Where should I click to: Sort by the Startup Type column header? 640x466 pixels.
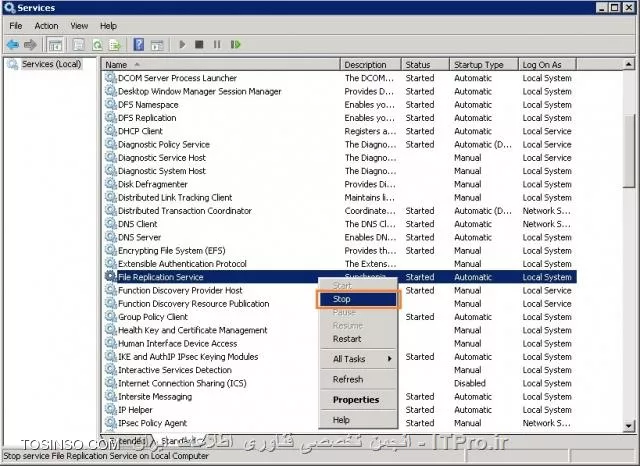484,64
